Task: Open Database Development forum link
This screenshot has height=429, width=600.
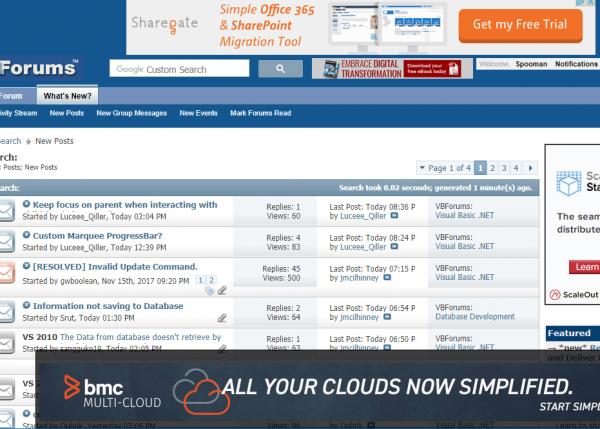Action: tap(475, 317)
